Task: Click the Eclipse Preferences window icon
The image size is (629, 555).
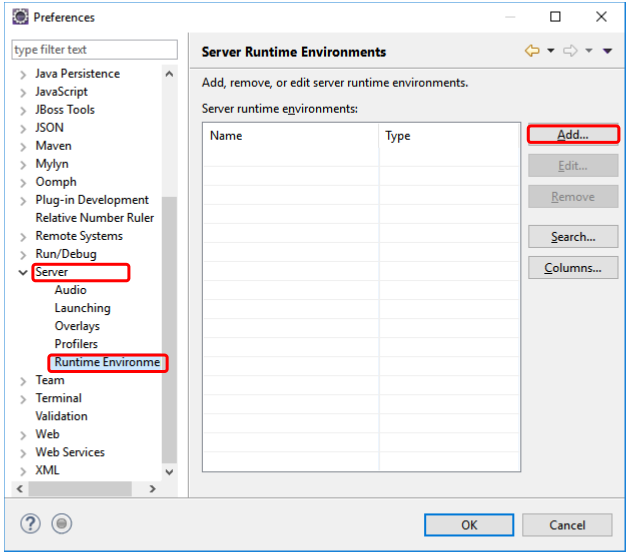Action: click(x=20, y=17)
